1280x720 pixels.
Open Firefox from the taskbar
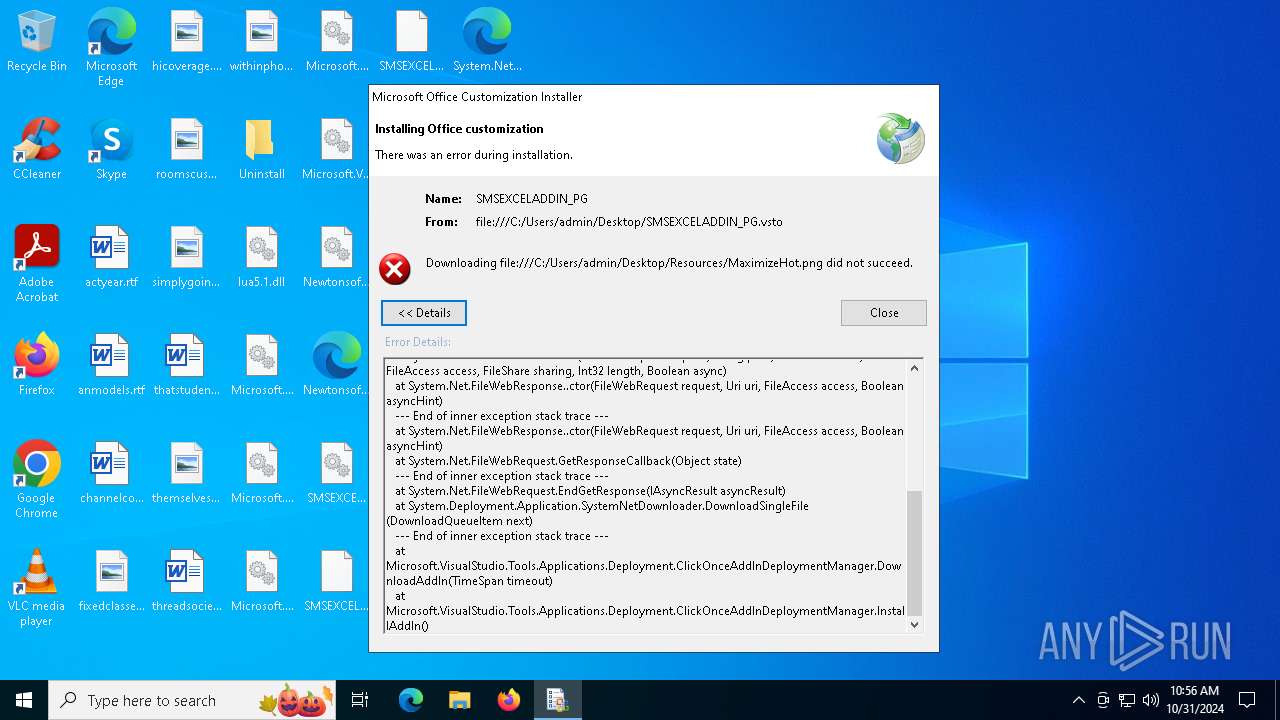pos(509,700)
